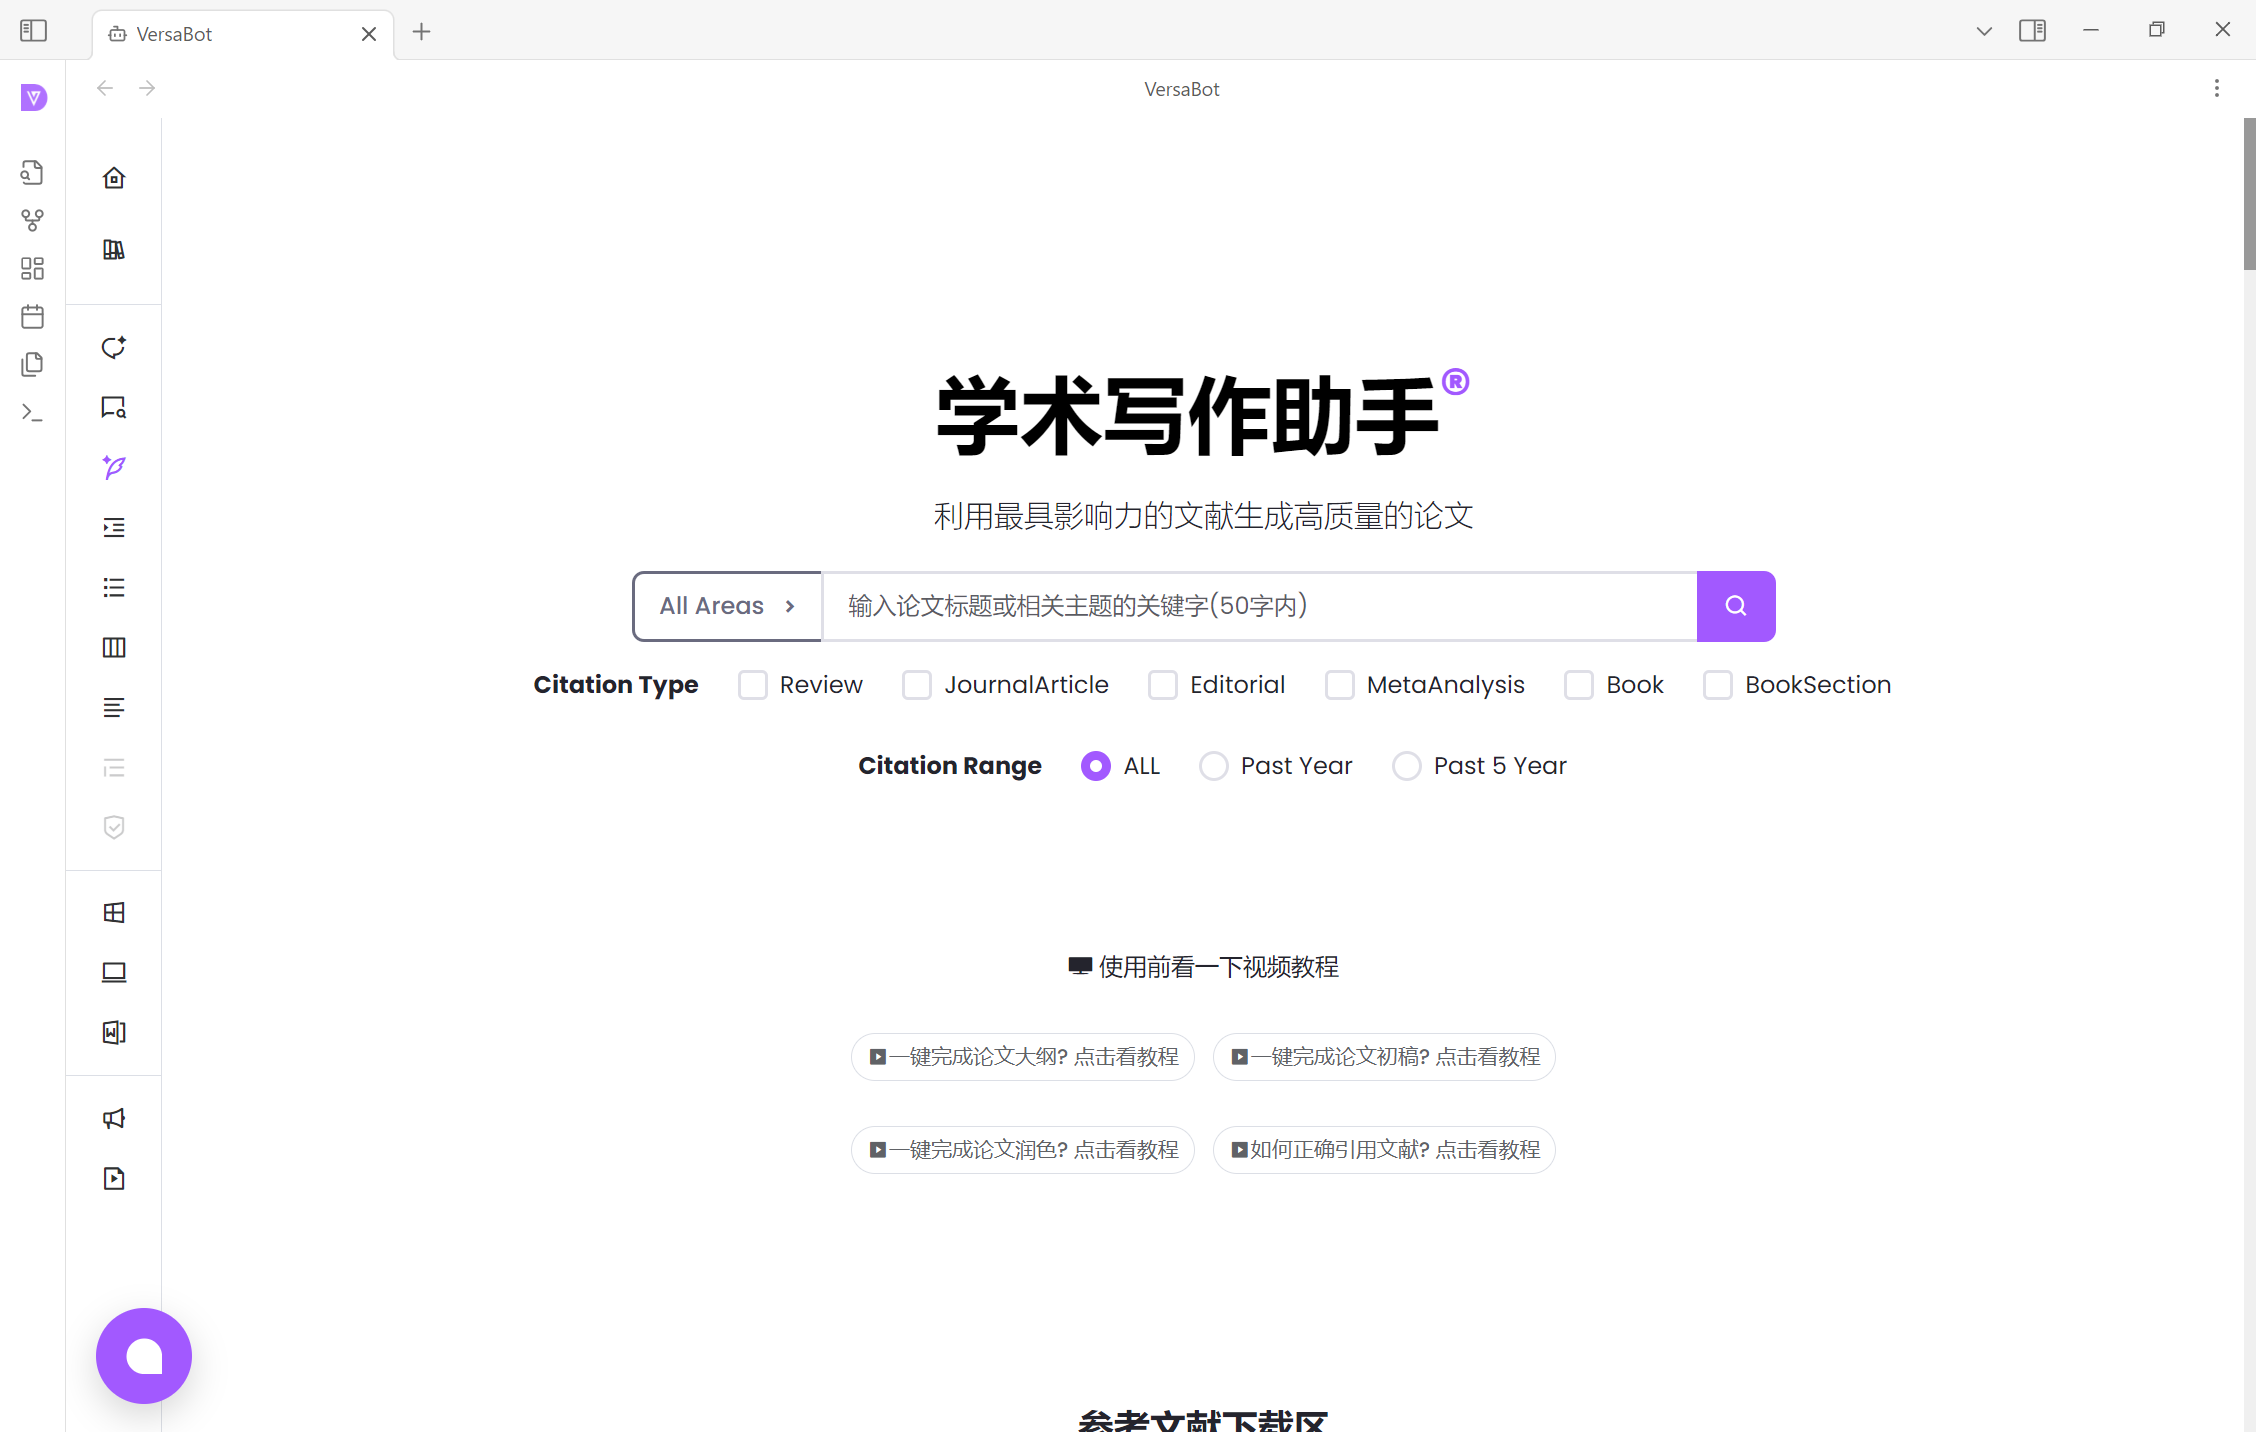Open the All Areas dropdown
The image size is (2256, 1432).
pos(727,606)
